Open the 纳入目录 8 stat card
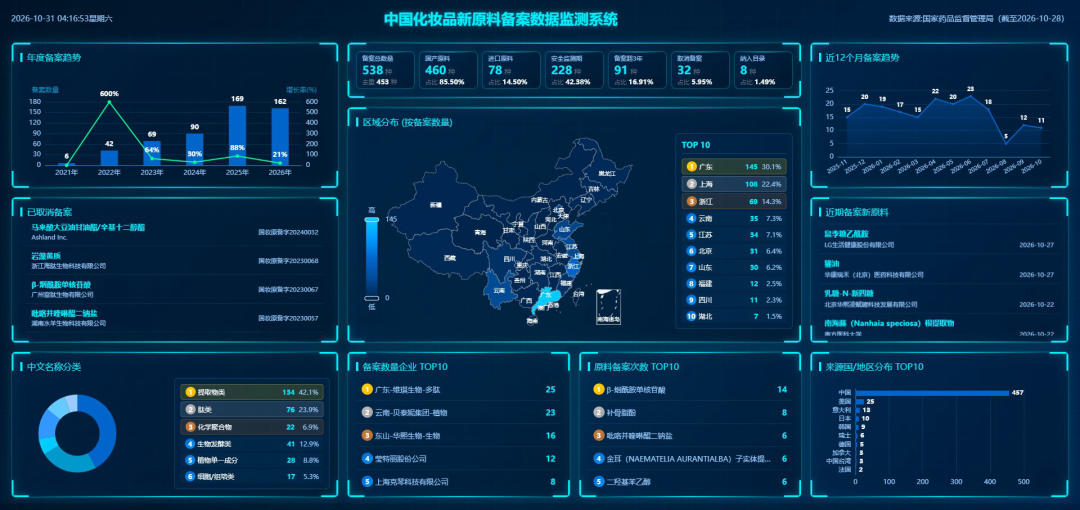 pyautogui.click(x=762, y=70)
